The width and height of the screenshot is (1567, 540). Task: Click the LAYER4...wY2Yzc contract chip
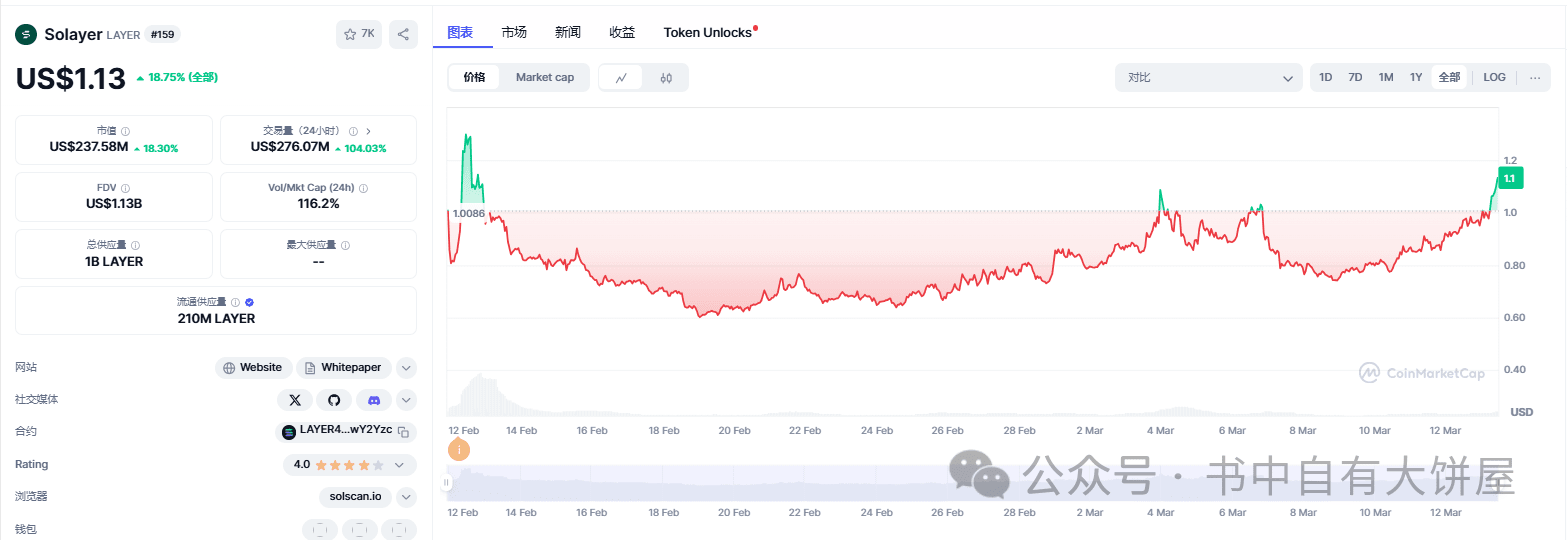coord(346,432)
